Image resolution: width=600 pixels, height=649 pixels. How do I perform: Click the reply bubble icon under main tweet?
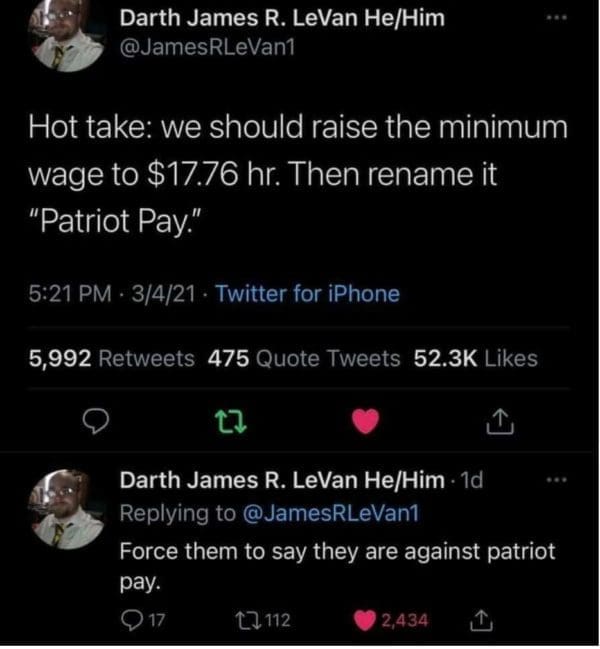coord(96,422)
